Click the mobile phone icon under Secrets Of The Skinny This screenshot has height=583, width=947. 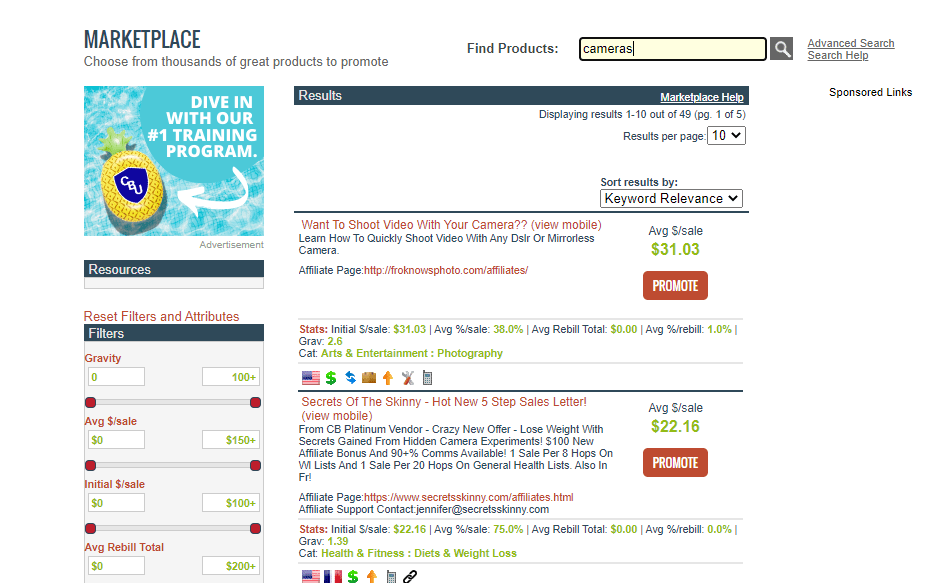coord(391,576)
